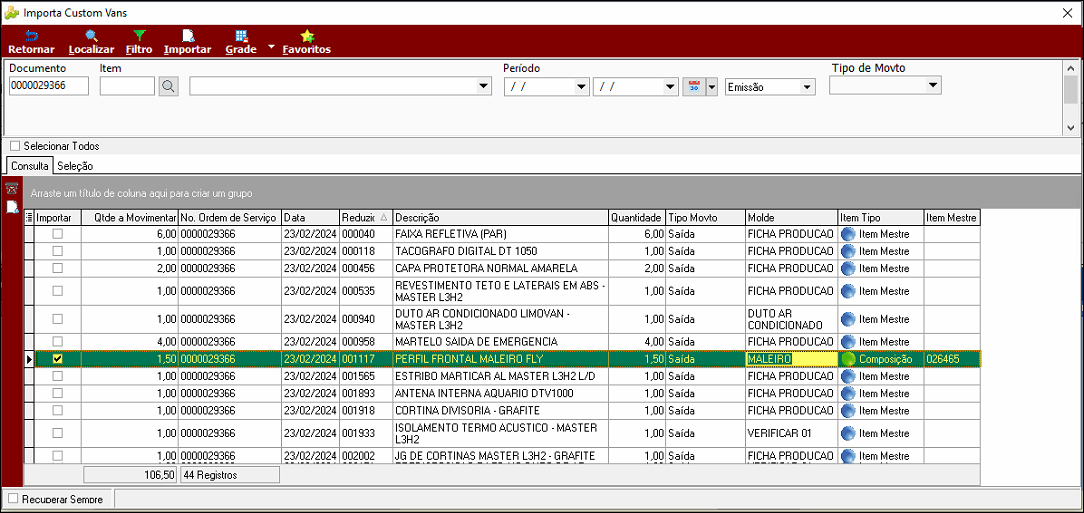Click the Documento input field
The height and width of the screenshot is (513, 1084).
click(x=49, y=86)
